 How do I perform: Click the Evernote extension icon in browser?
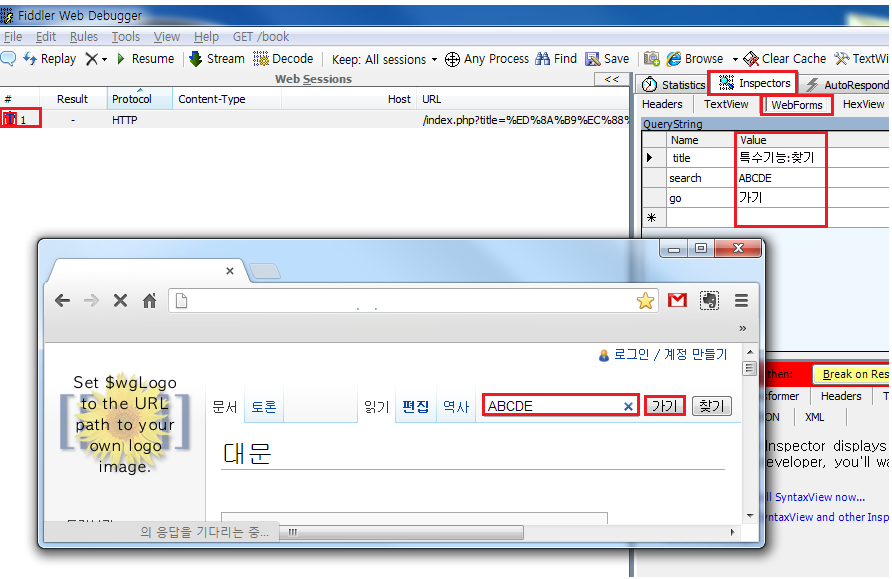(709, 300)
